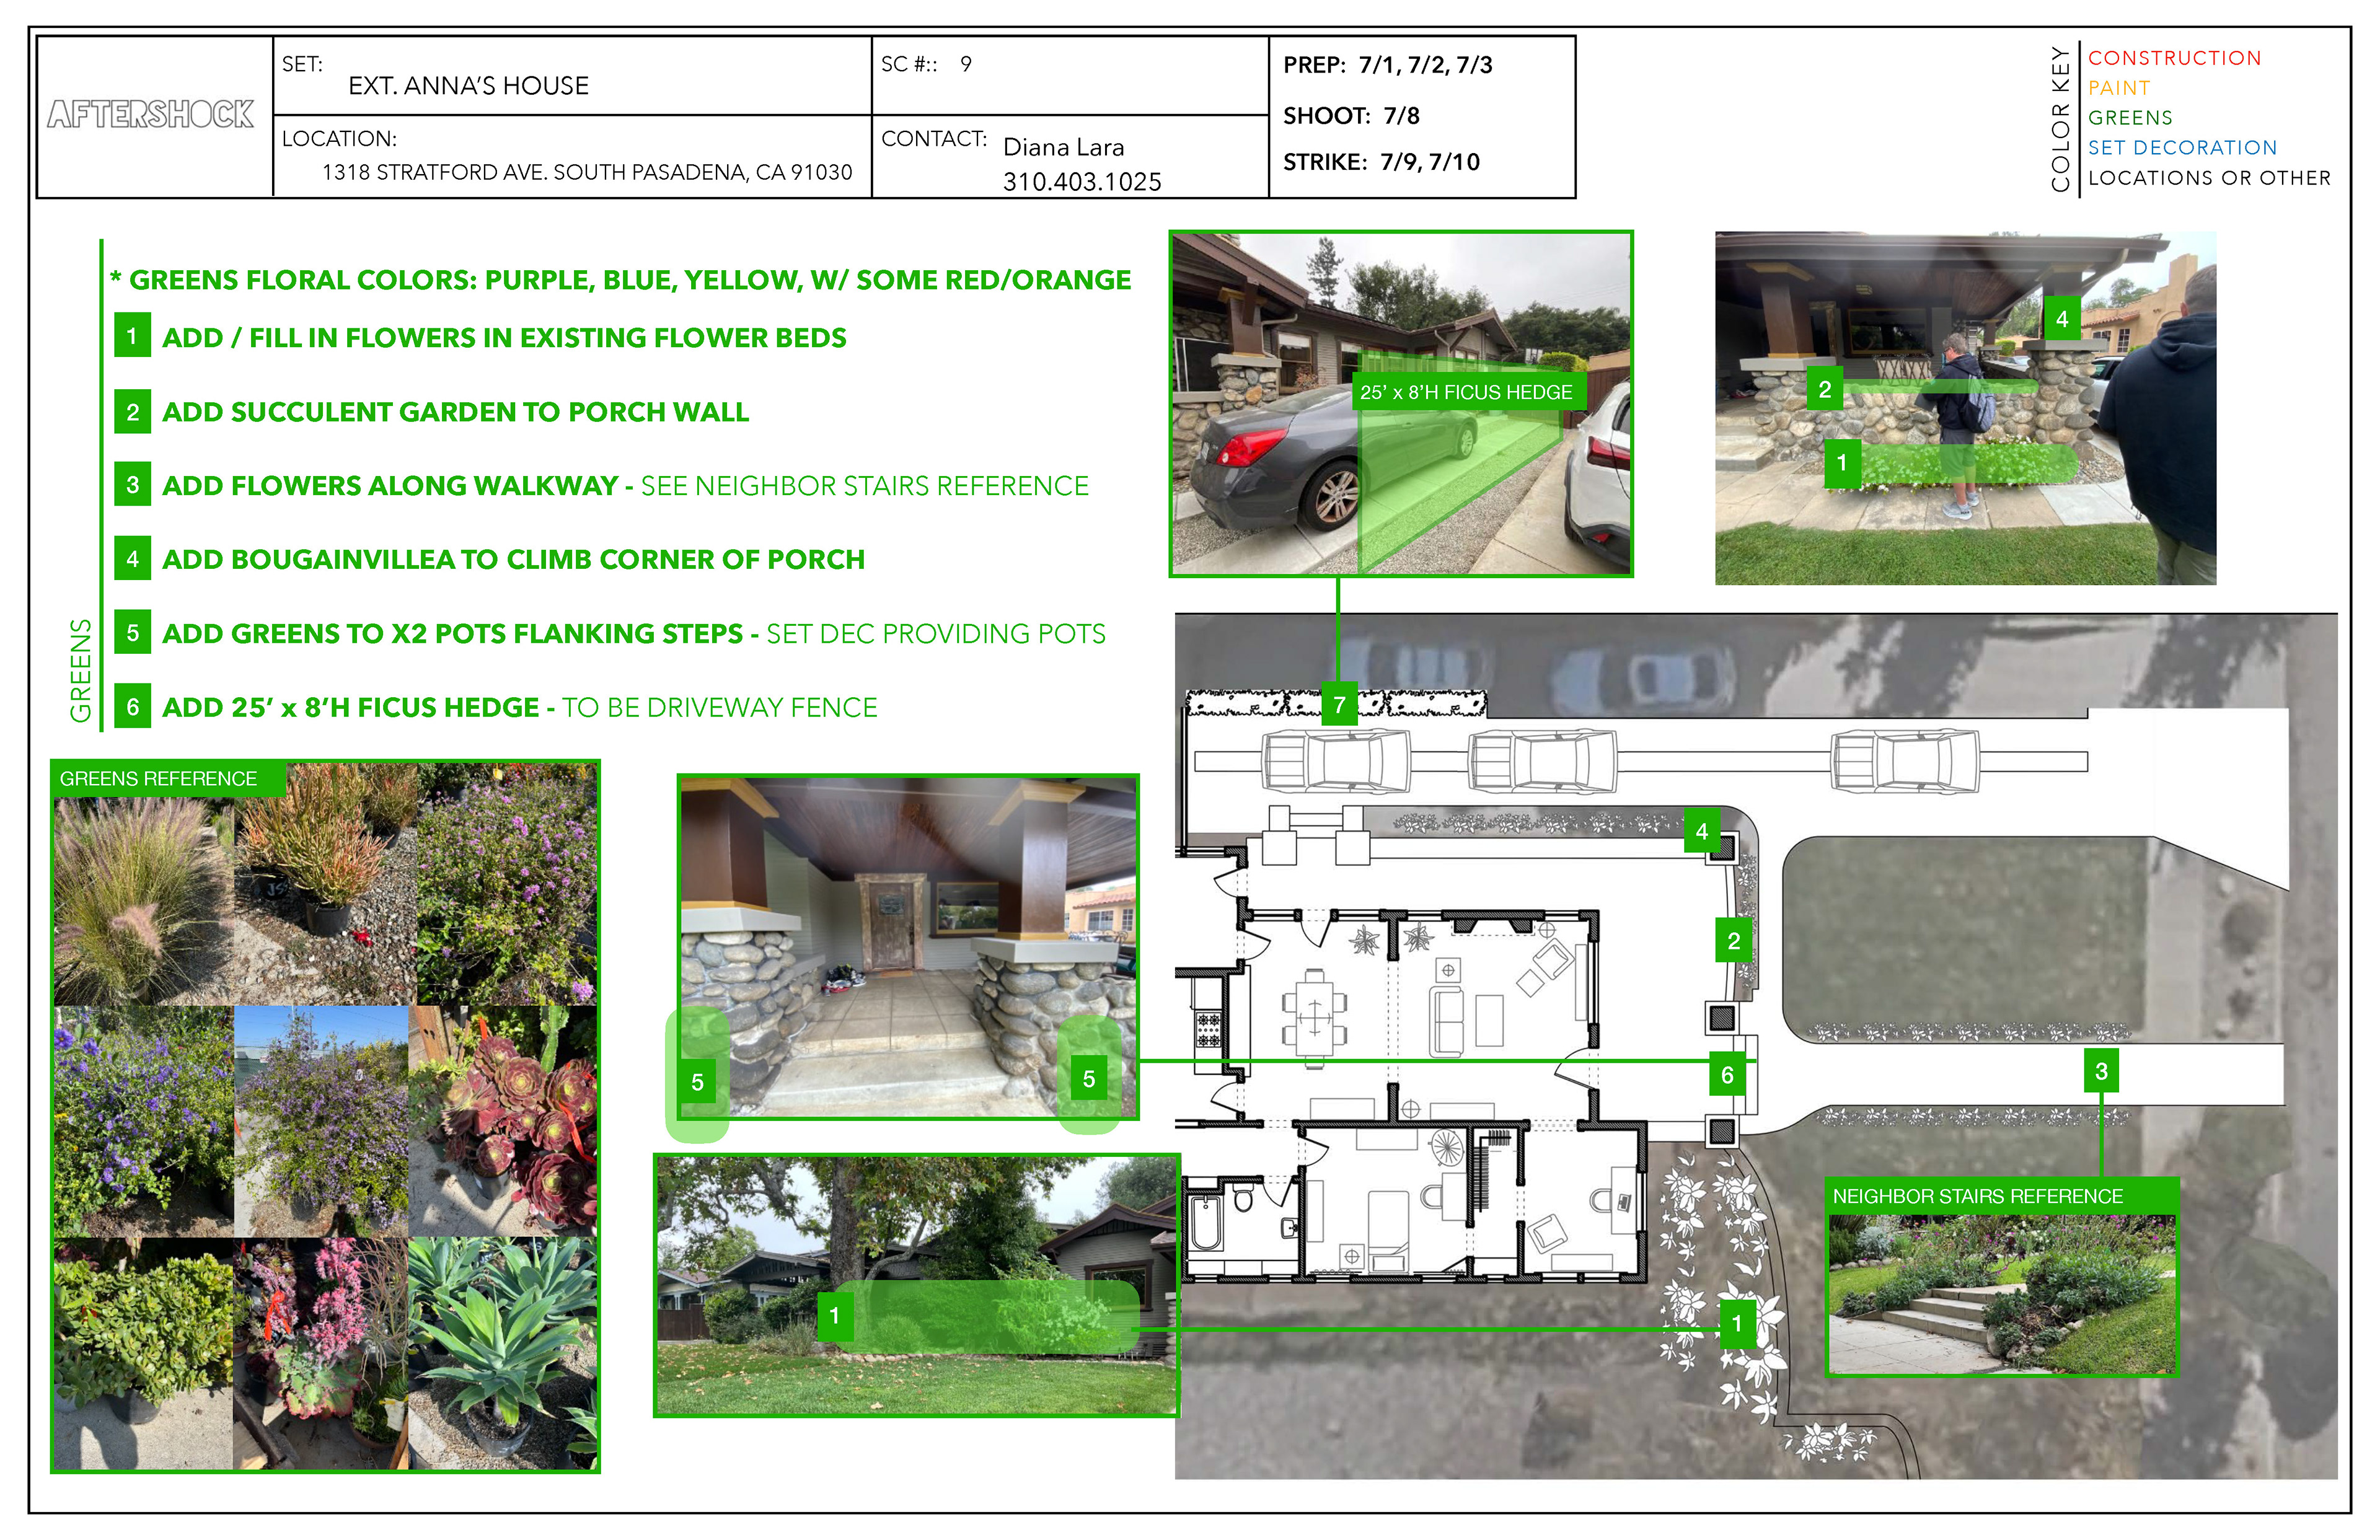Click the green number 6 legend badge

pos(132,707)
